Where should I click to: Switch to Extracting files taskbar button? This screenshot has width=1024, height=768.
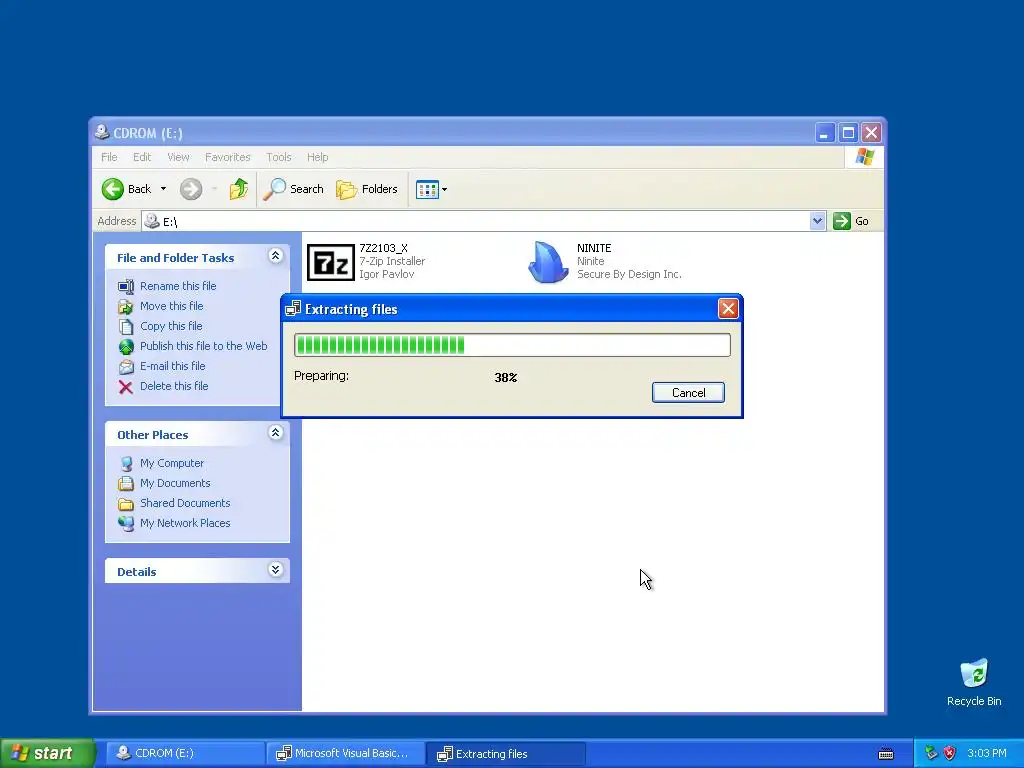click(x=505, y=754)
